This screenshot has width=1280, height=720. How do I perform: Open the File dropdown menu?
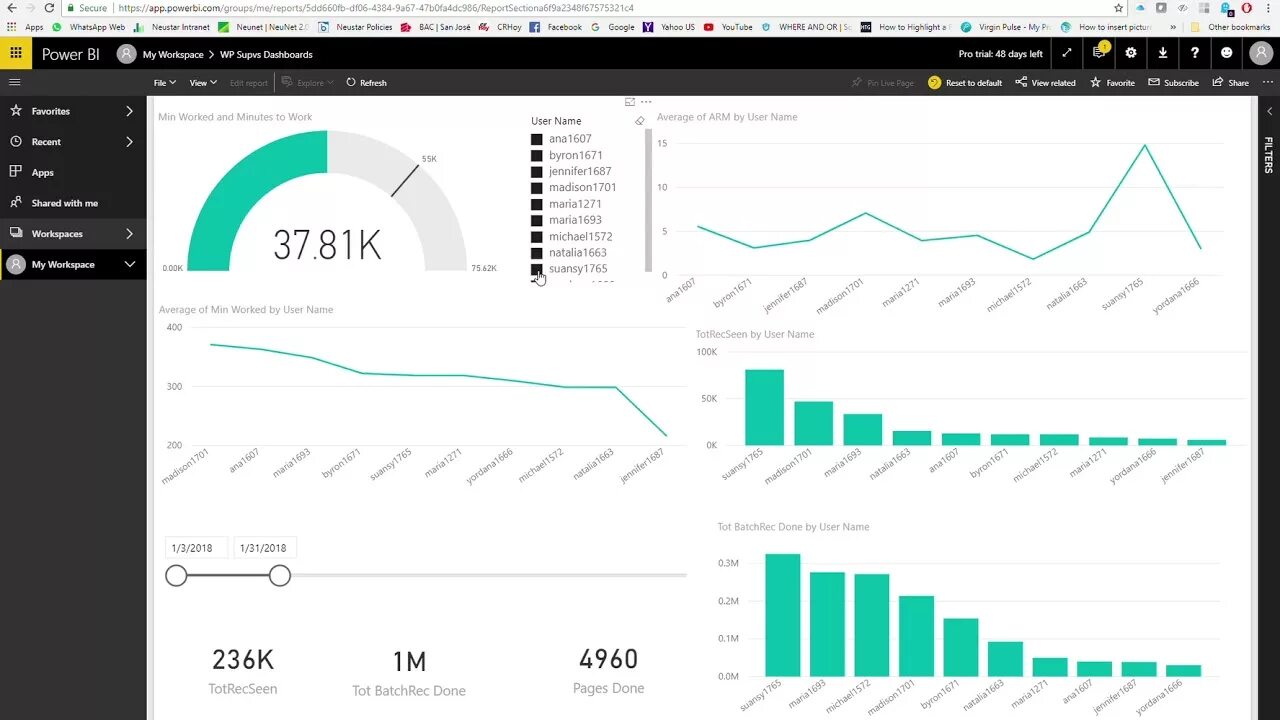point(163,82)
